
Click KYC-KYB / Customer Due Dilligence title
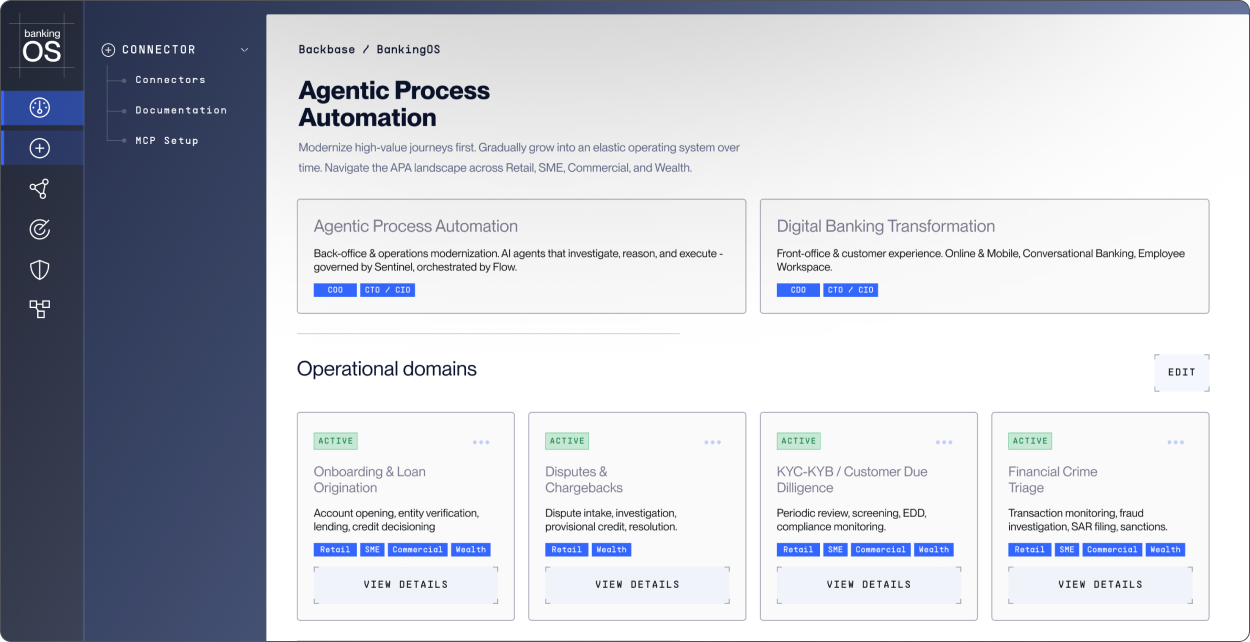(852, 480)
